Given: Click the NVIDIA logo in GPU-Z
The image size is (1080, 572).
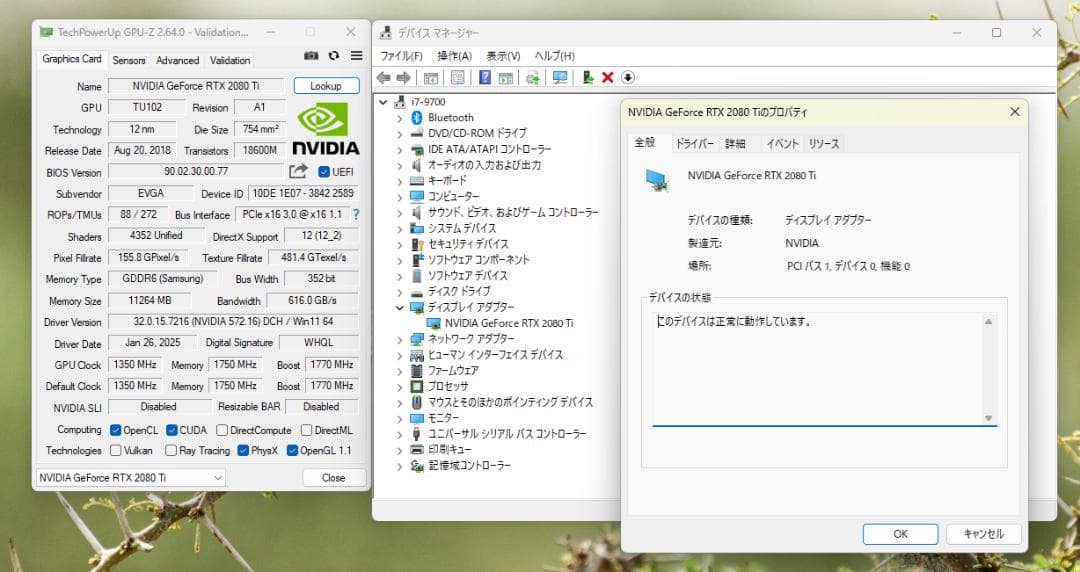Looking at the screenshot, I should (x=326, y=129).
